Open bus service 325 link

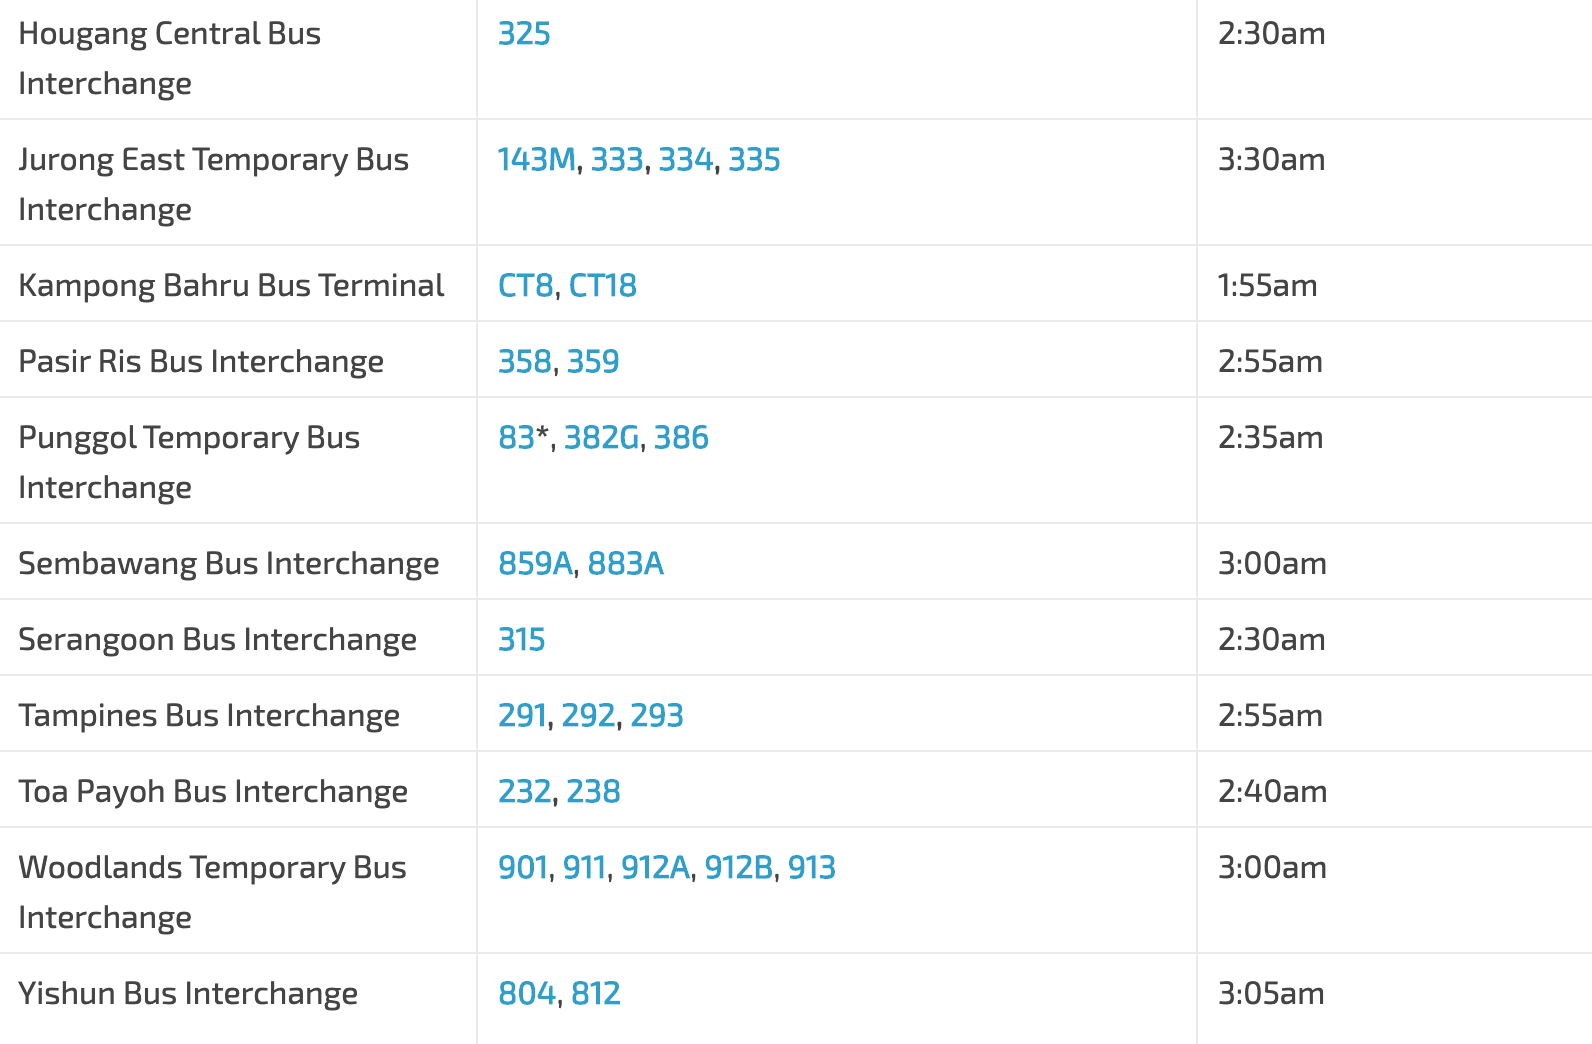[524, 34]
